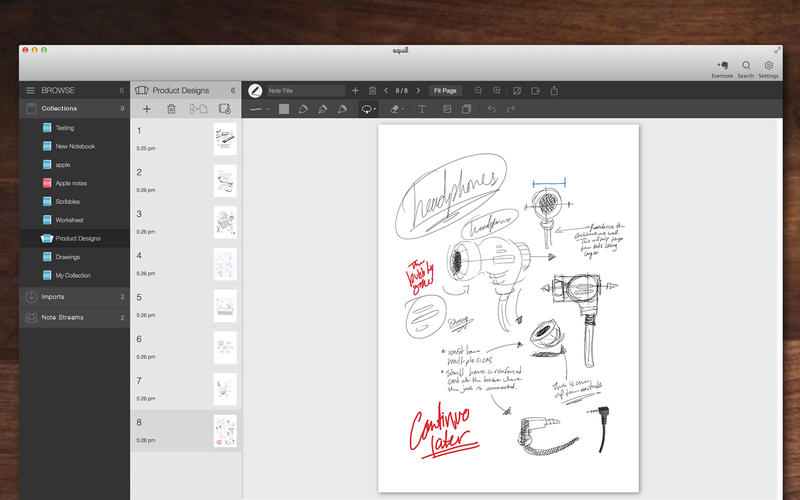Open the BROWSE hamburger menu
The image size is (800, 500).
click(31, 90)
